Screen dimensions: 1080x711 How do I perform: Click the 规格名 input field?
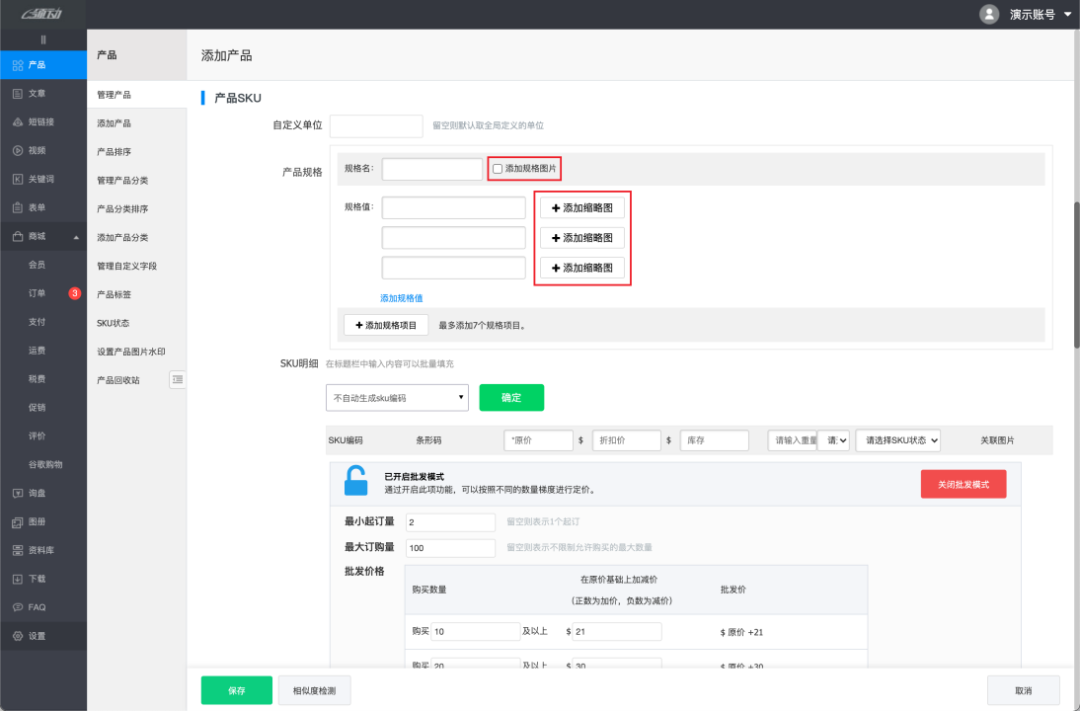tap(432, 169)
